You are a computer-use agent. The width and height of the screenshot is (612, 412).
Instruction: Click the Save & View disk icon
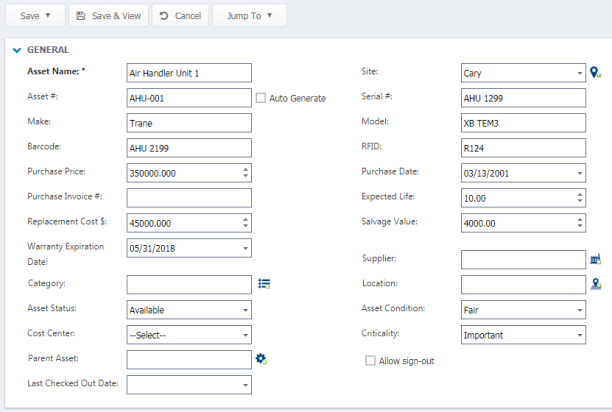pos(81,16)
